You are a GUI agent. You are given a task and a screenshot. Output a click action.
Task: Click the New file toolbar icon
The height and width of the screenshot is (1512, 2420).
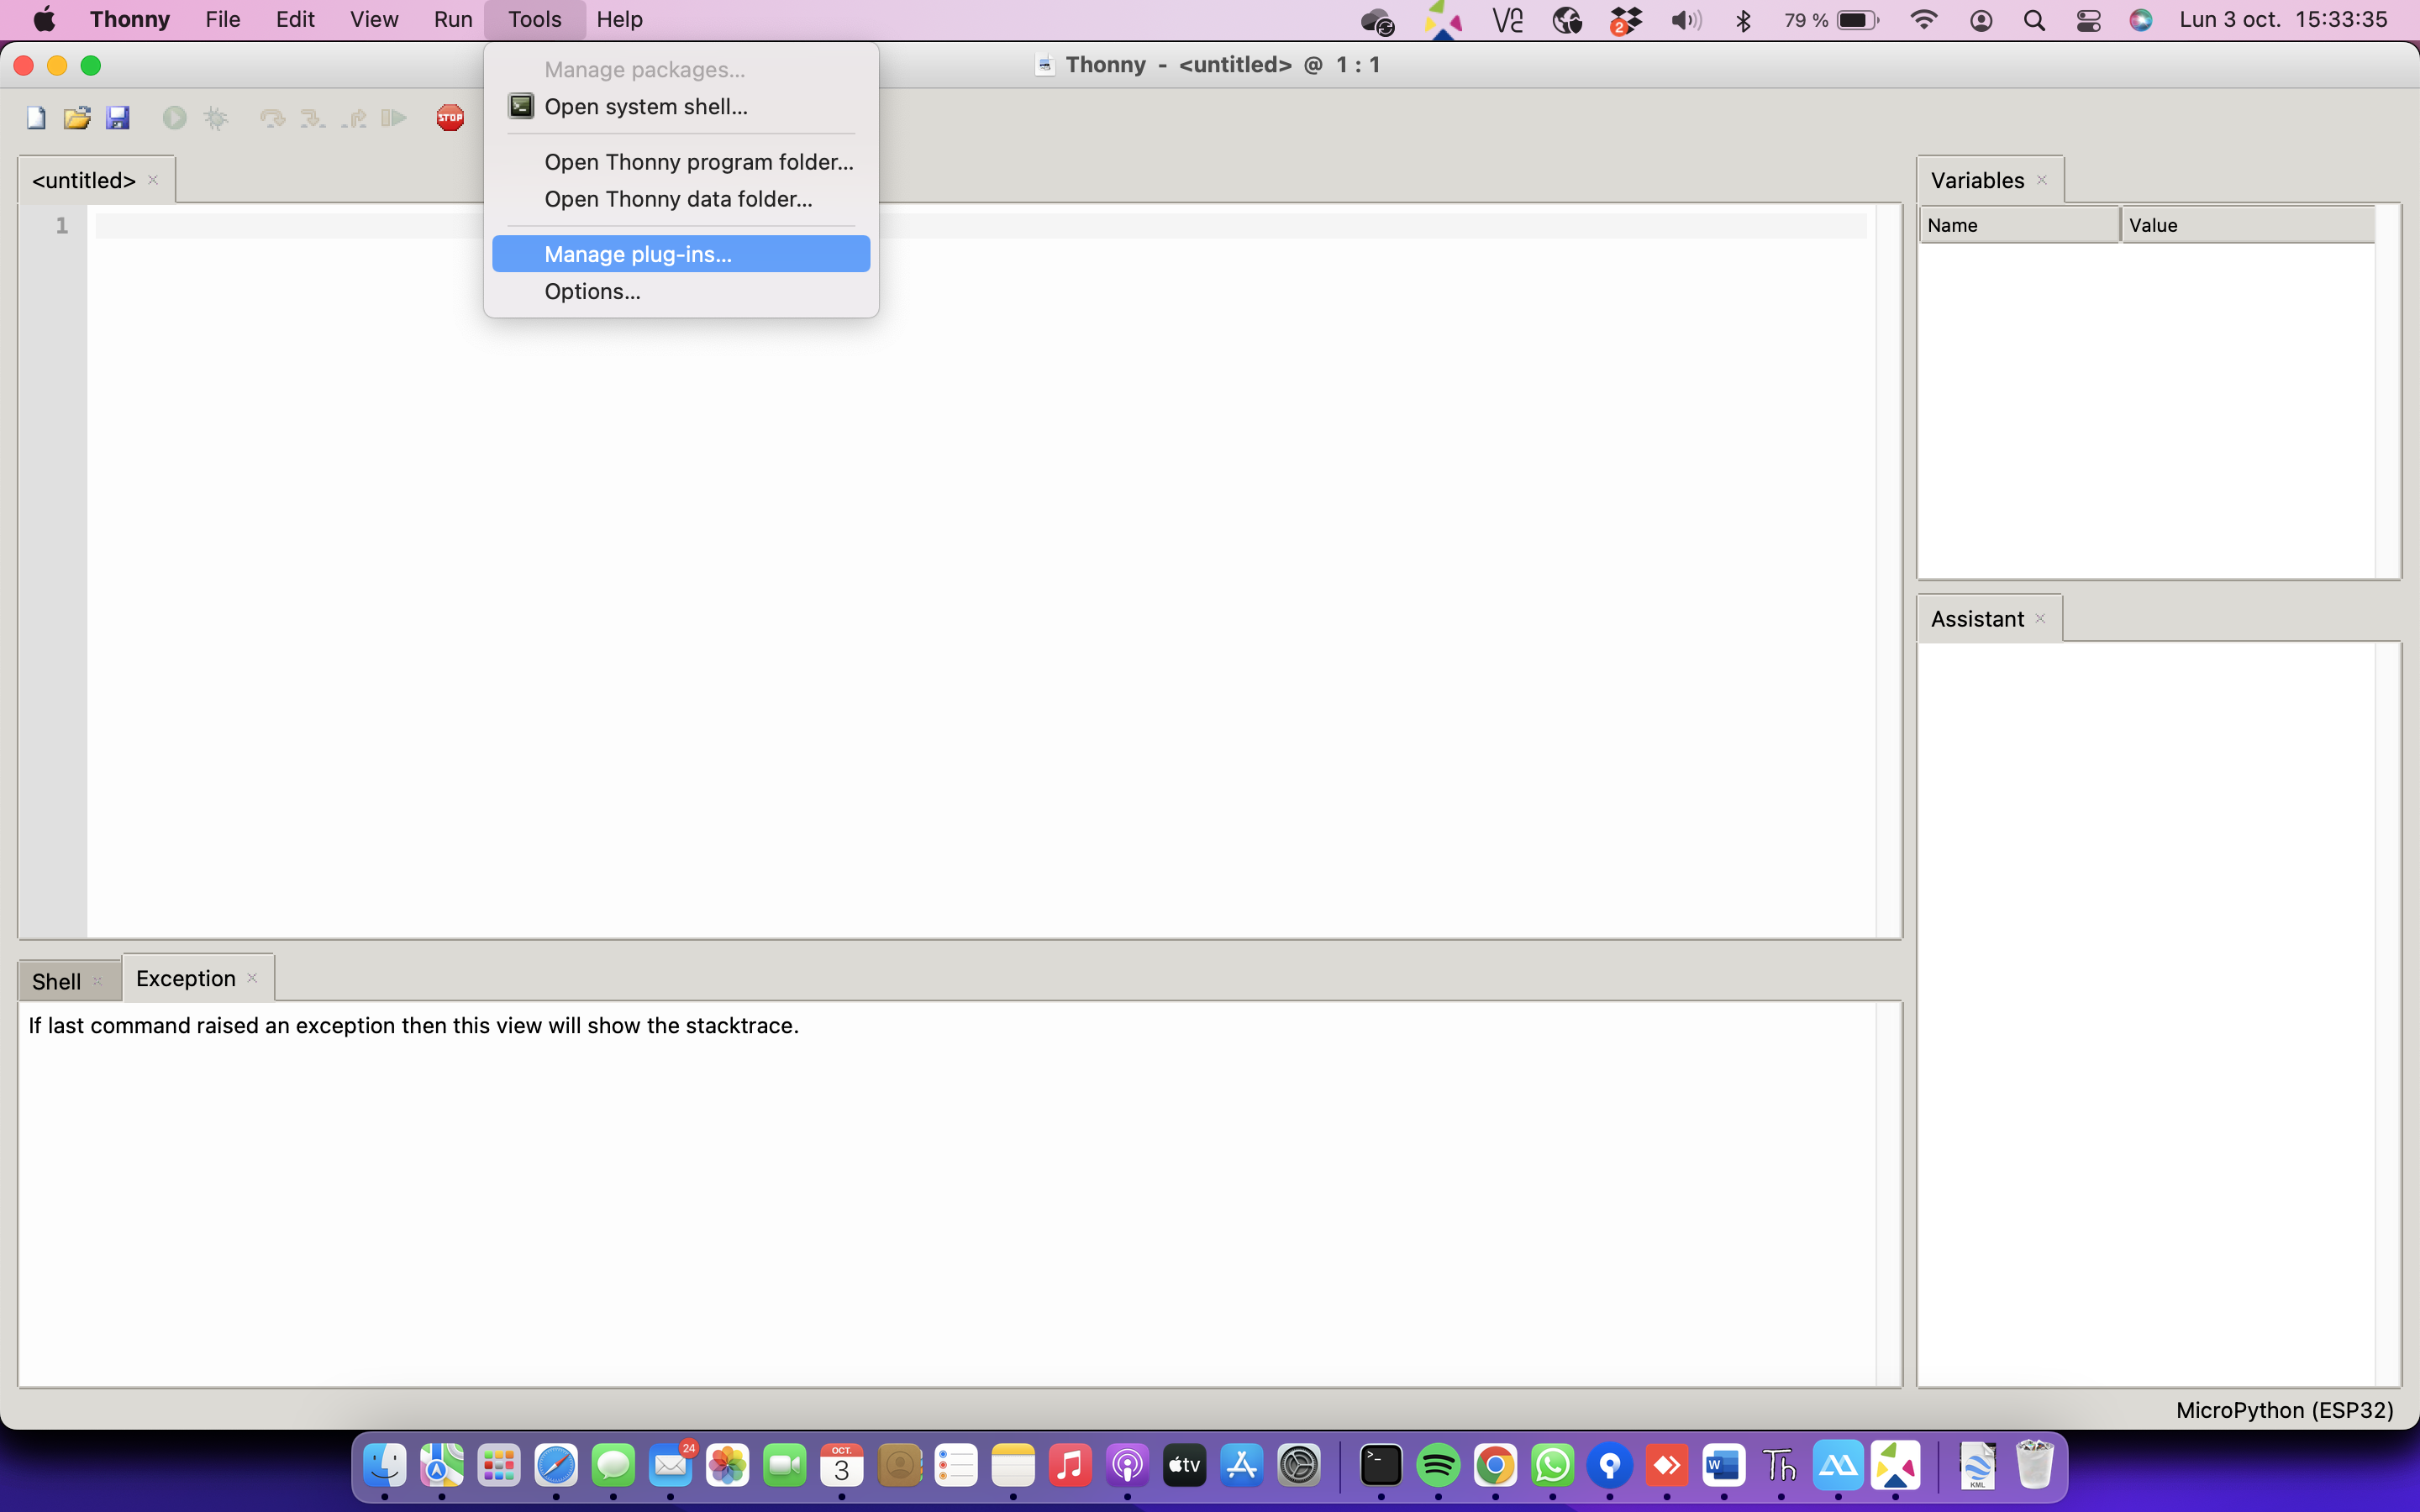point(36,118)
